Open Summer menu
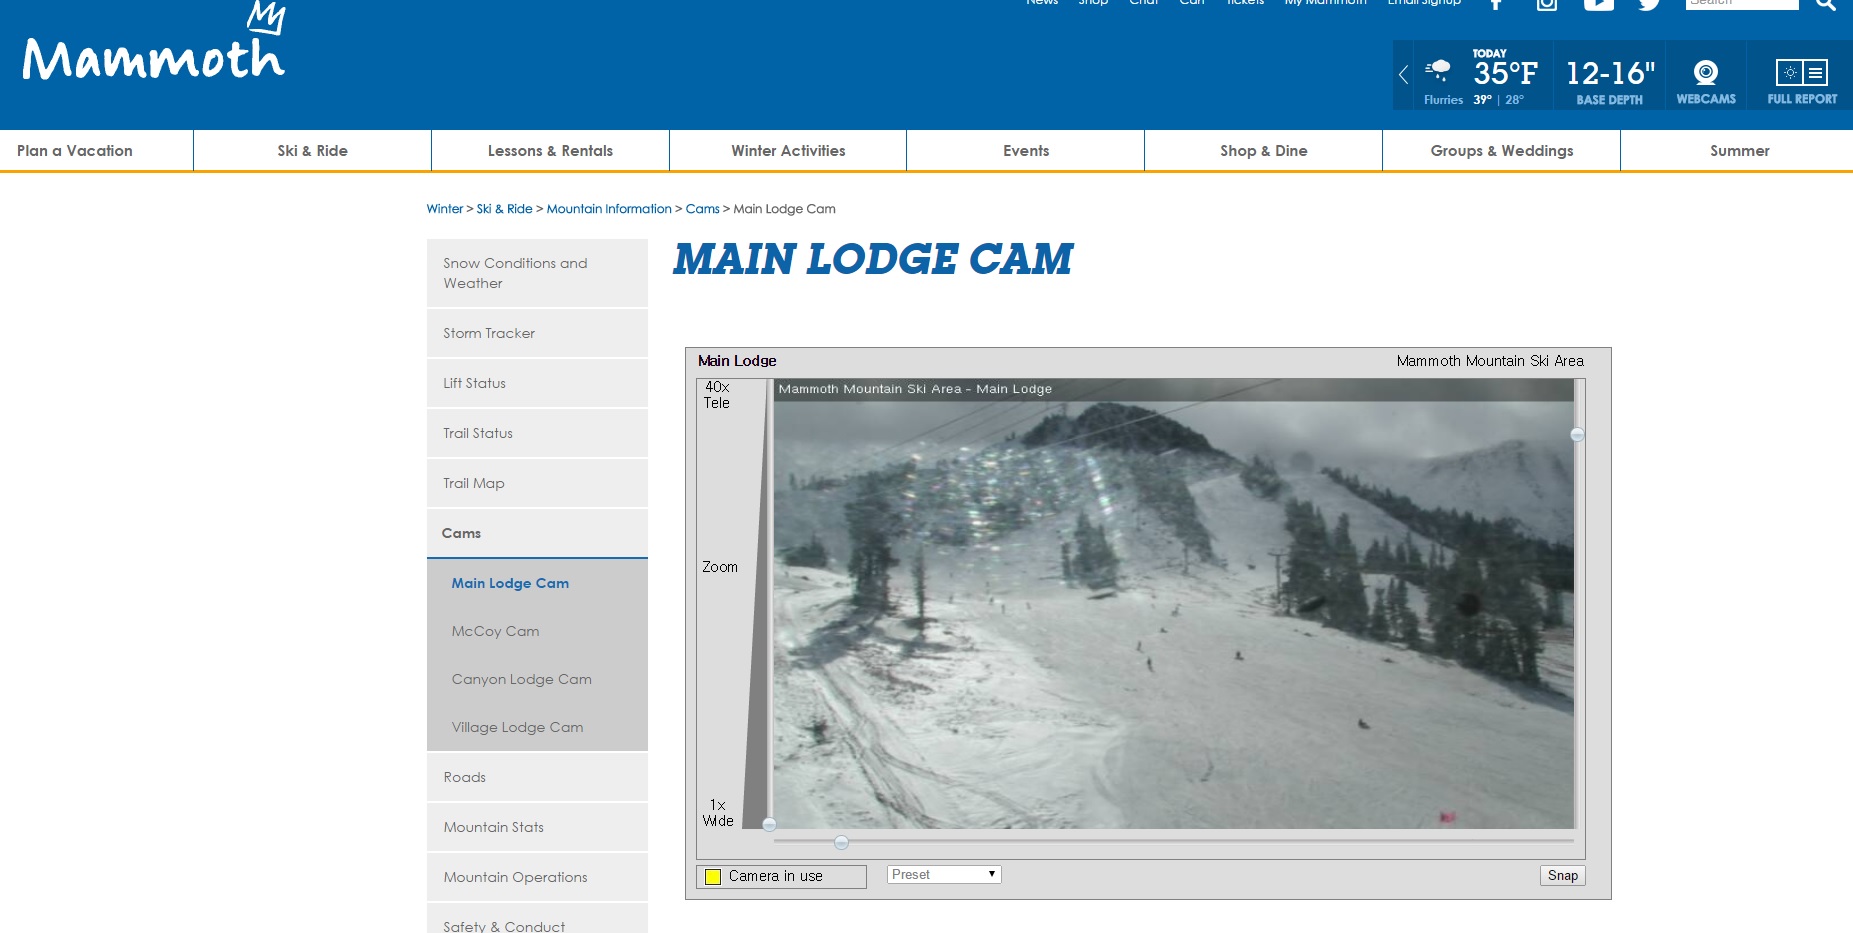The height and width of the screenshot is (933, 1853). (x=1739, y=151)
